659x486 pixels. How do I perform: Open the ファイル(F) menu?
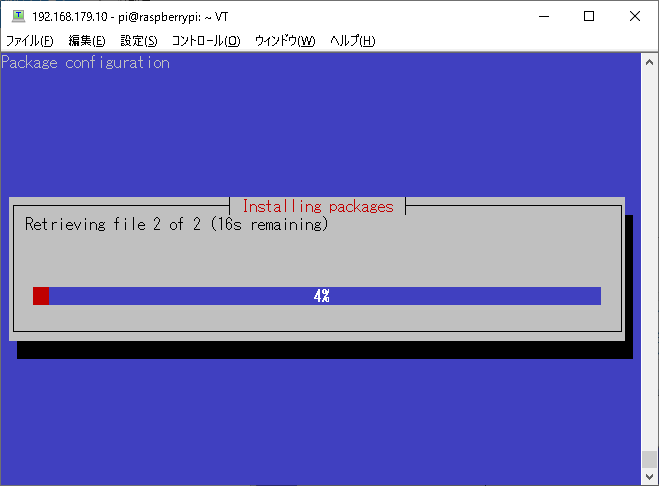click(29, 41)
